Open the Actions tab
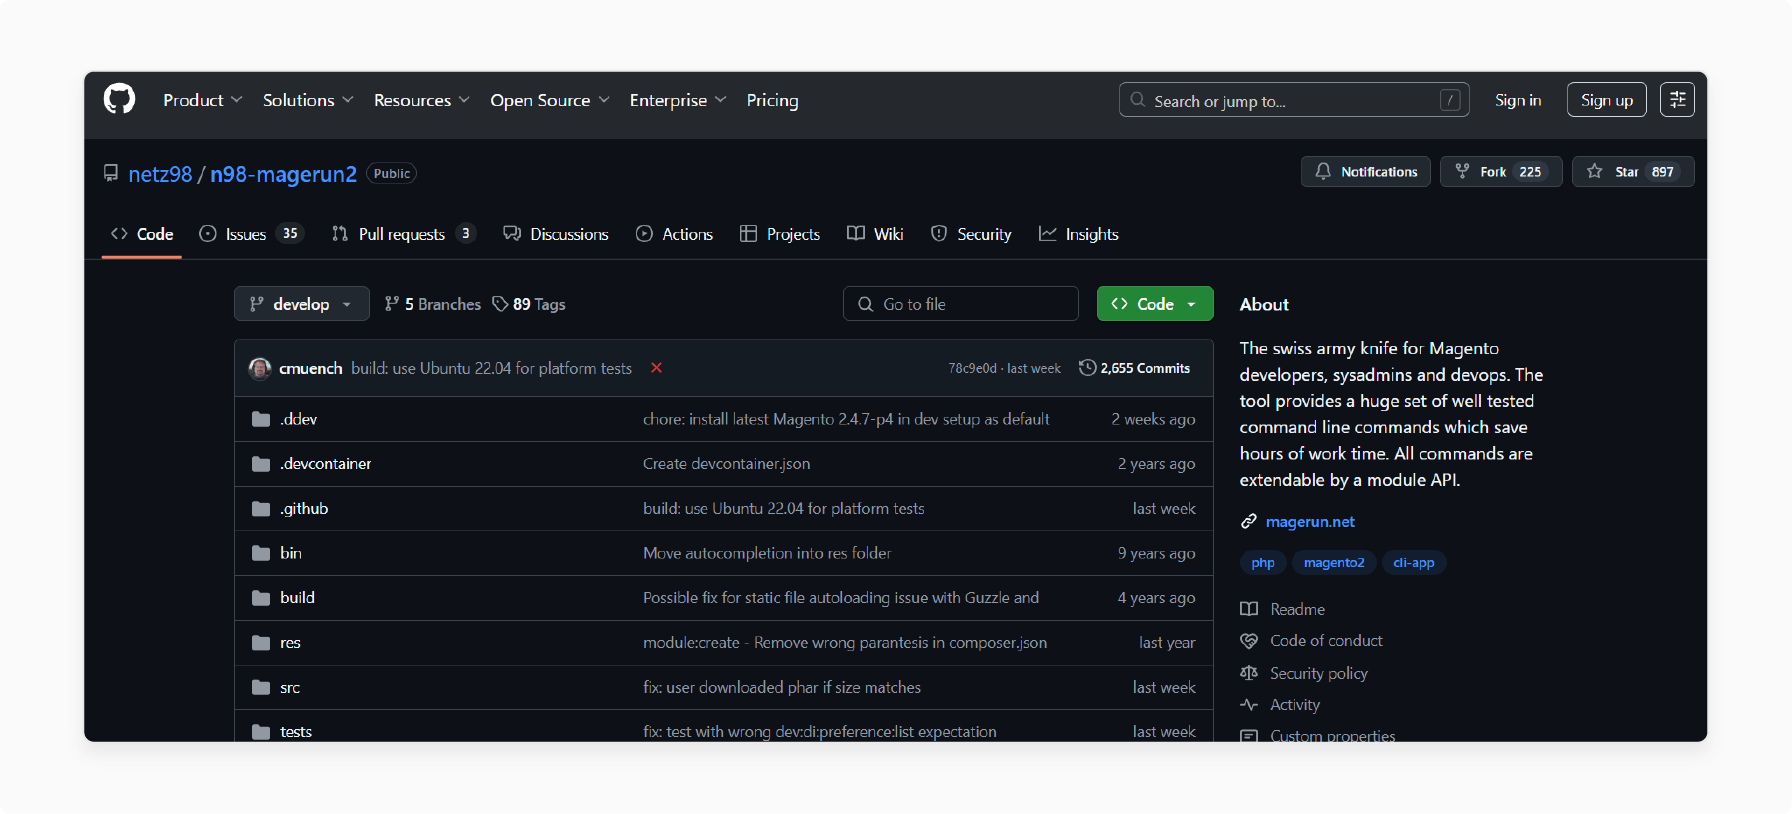This screenshot has height=814, width=1792. click(674, 234)
